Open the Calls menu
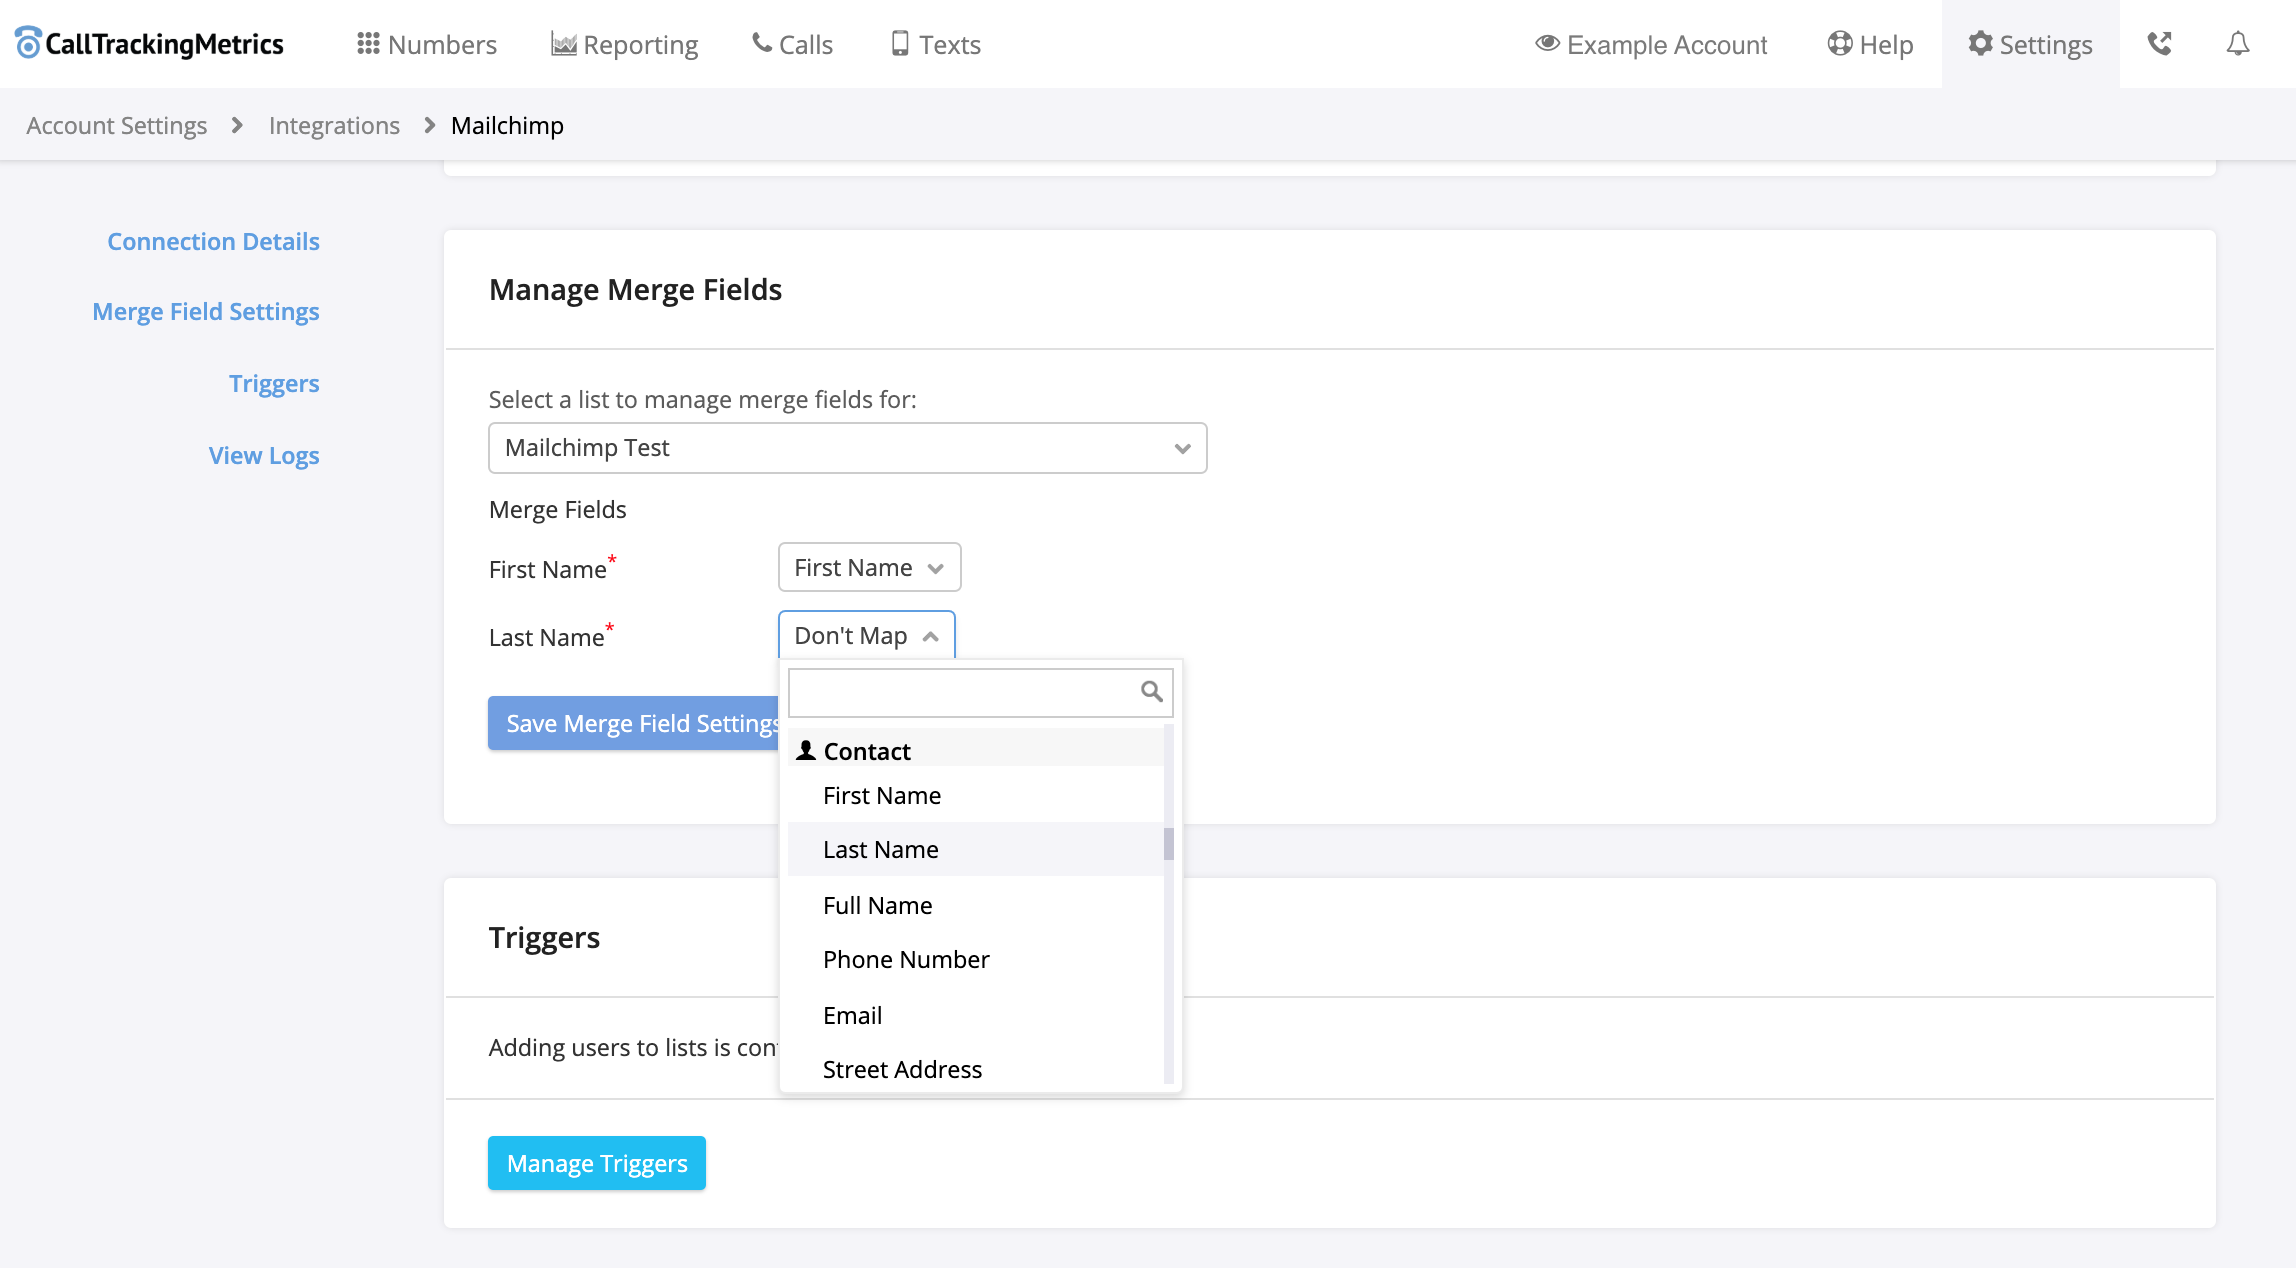The width and height of the screenshot is (2296, 1268). 792,44
